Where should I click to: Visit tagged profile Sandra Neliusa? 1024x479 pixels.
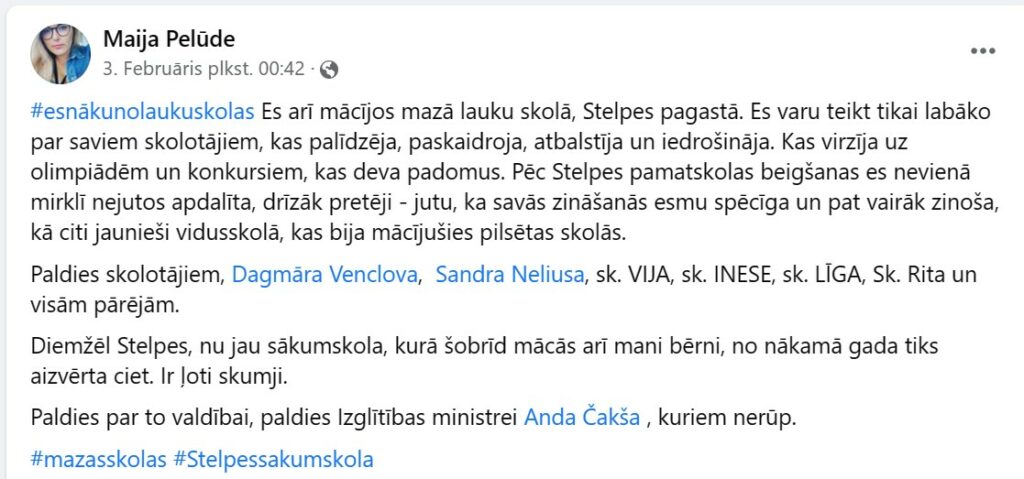coord(509,273)
